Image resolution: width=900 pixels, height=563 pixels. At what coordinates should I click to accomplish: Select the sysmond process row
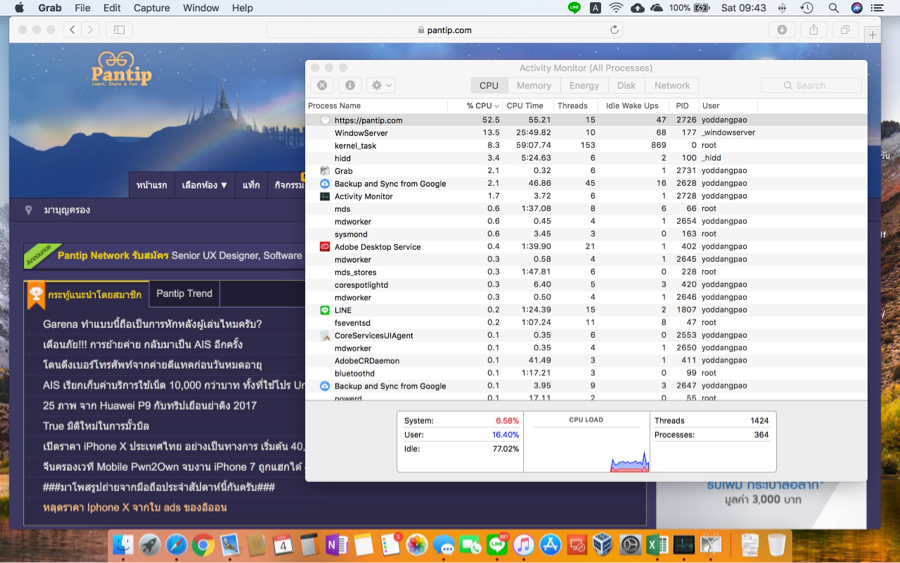point(586,234)
